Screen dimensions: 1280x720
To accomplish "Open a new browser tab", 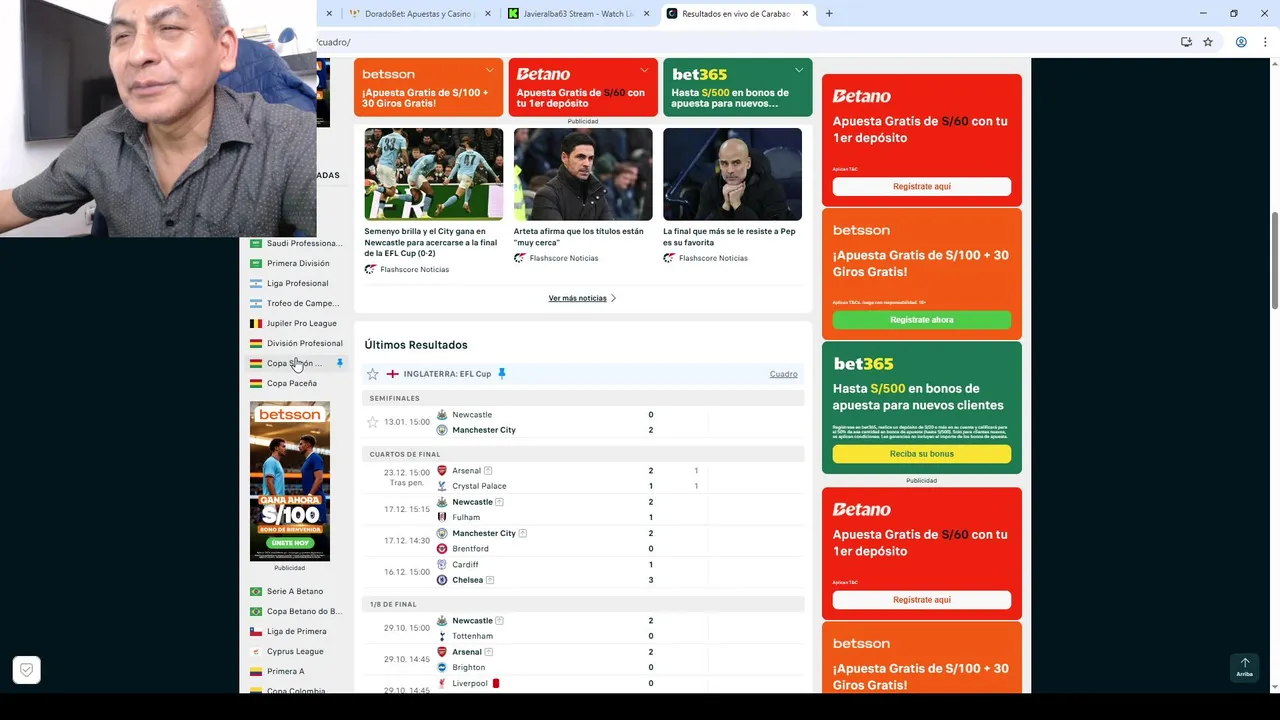I will tap(829, 14).
